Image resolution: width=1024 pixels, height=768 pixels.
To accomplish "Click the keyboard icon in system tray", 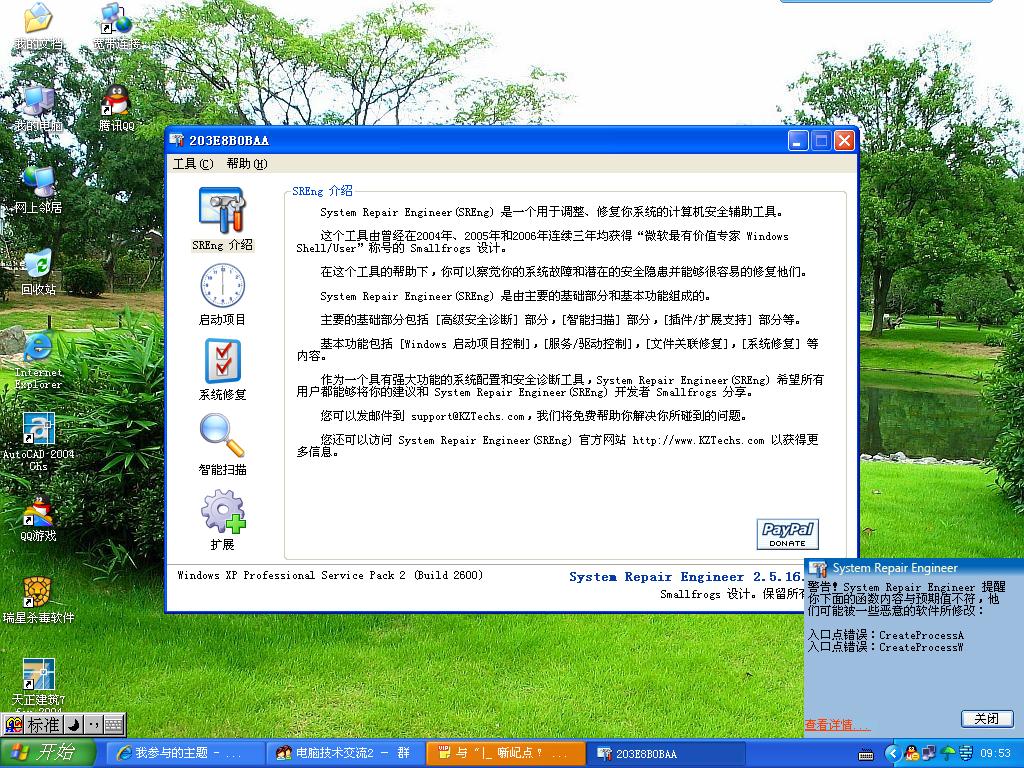I will (x=866, y=756).
